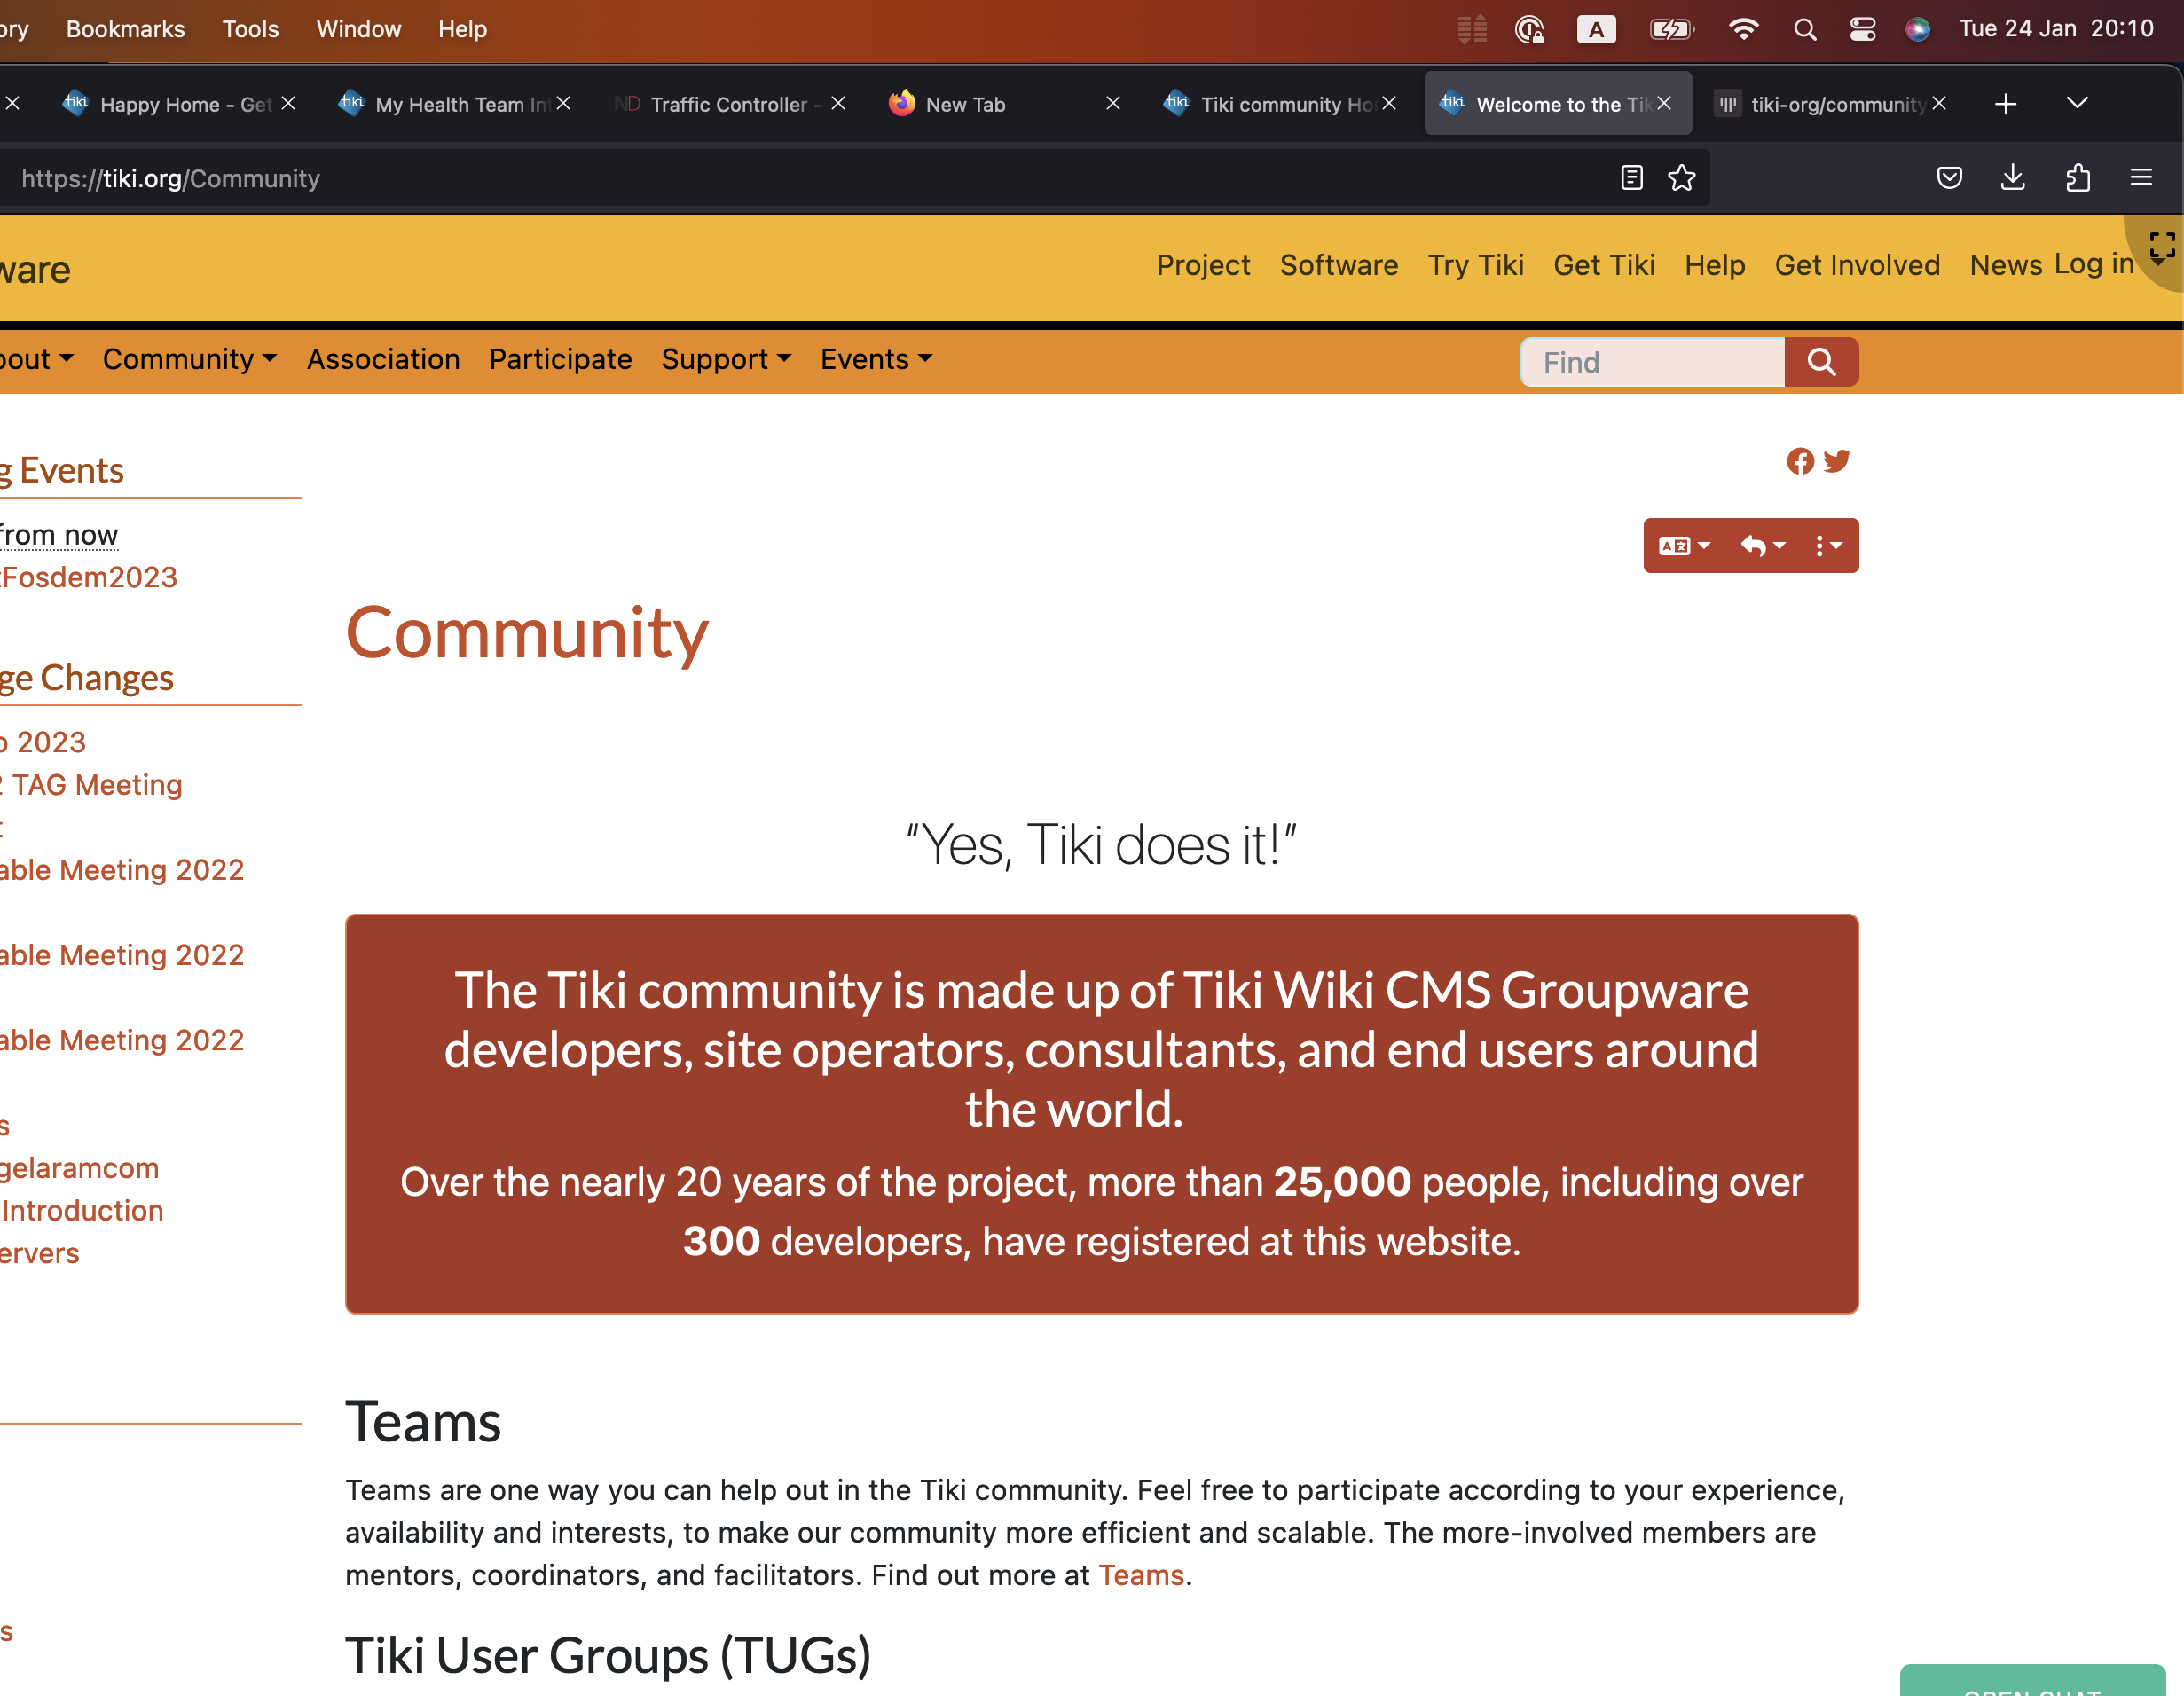
Task: Close the Traffic Controller tab
Action: tap(838, 103)
